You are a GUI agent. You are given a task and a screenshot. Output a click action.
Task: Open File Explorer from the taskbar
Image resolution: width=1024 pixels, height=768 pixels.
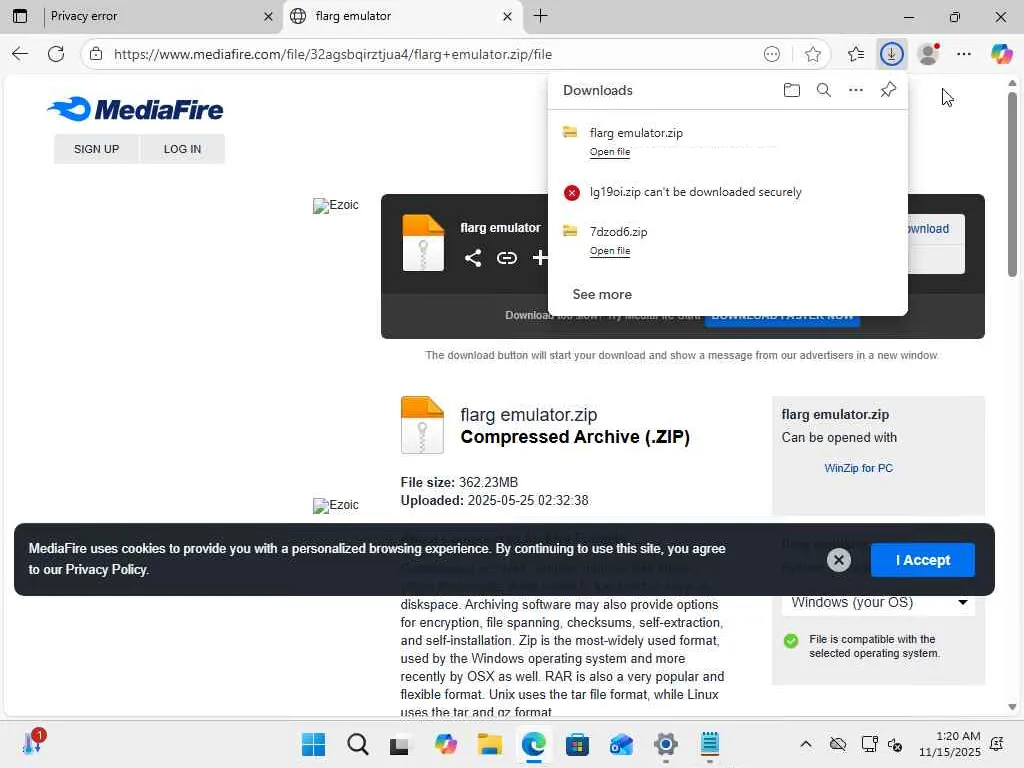coord(489,744)
